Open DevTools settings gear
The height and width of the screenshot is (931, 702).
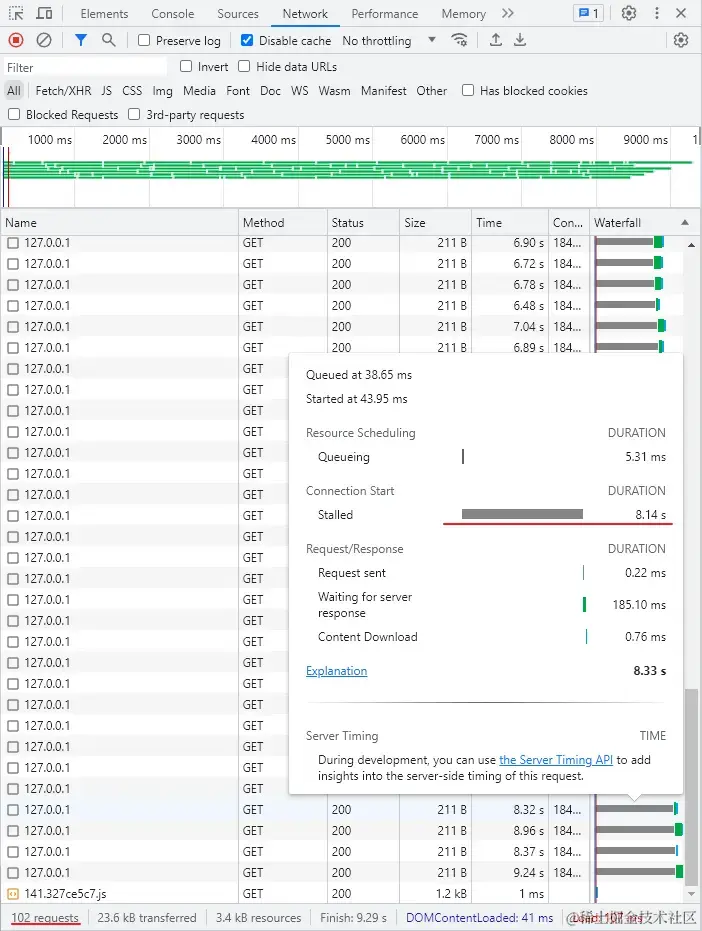[629, 13]
